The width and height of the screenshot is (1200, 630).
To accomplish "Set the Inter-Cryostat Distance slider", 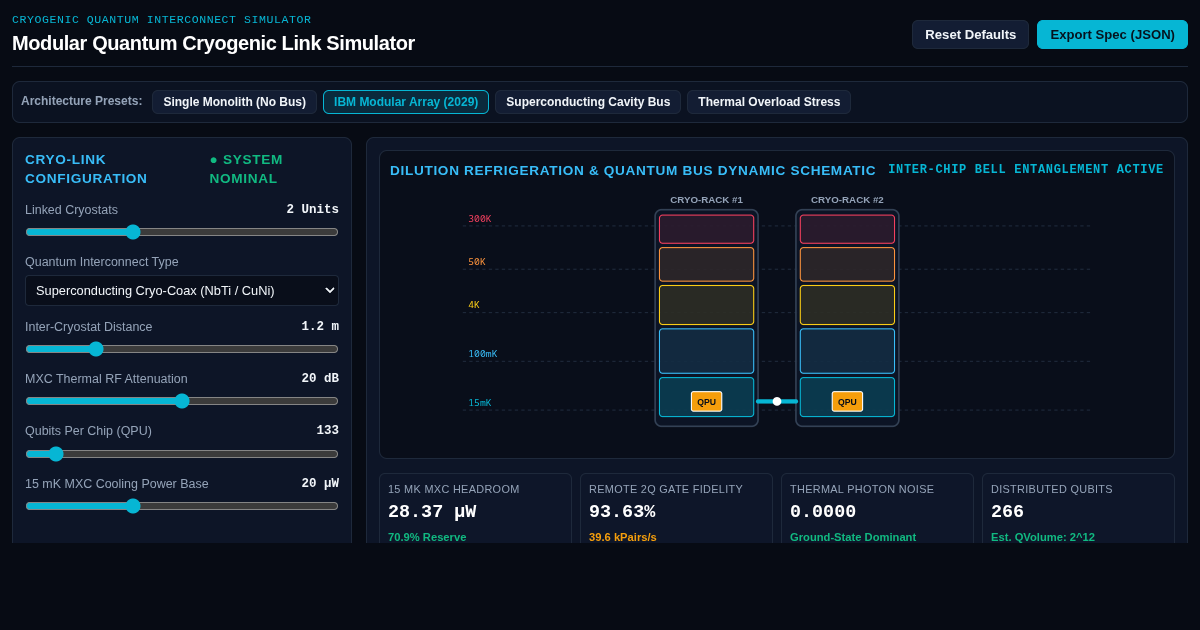I will point(182,349).
